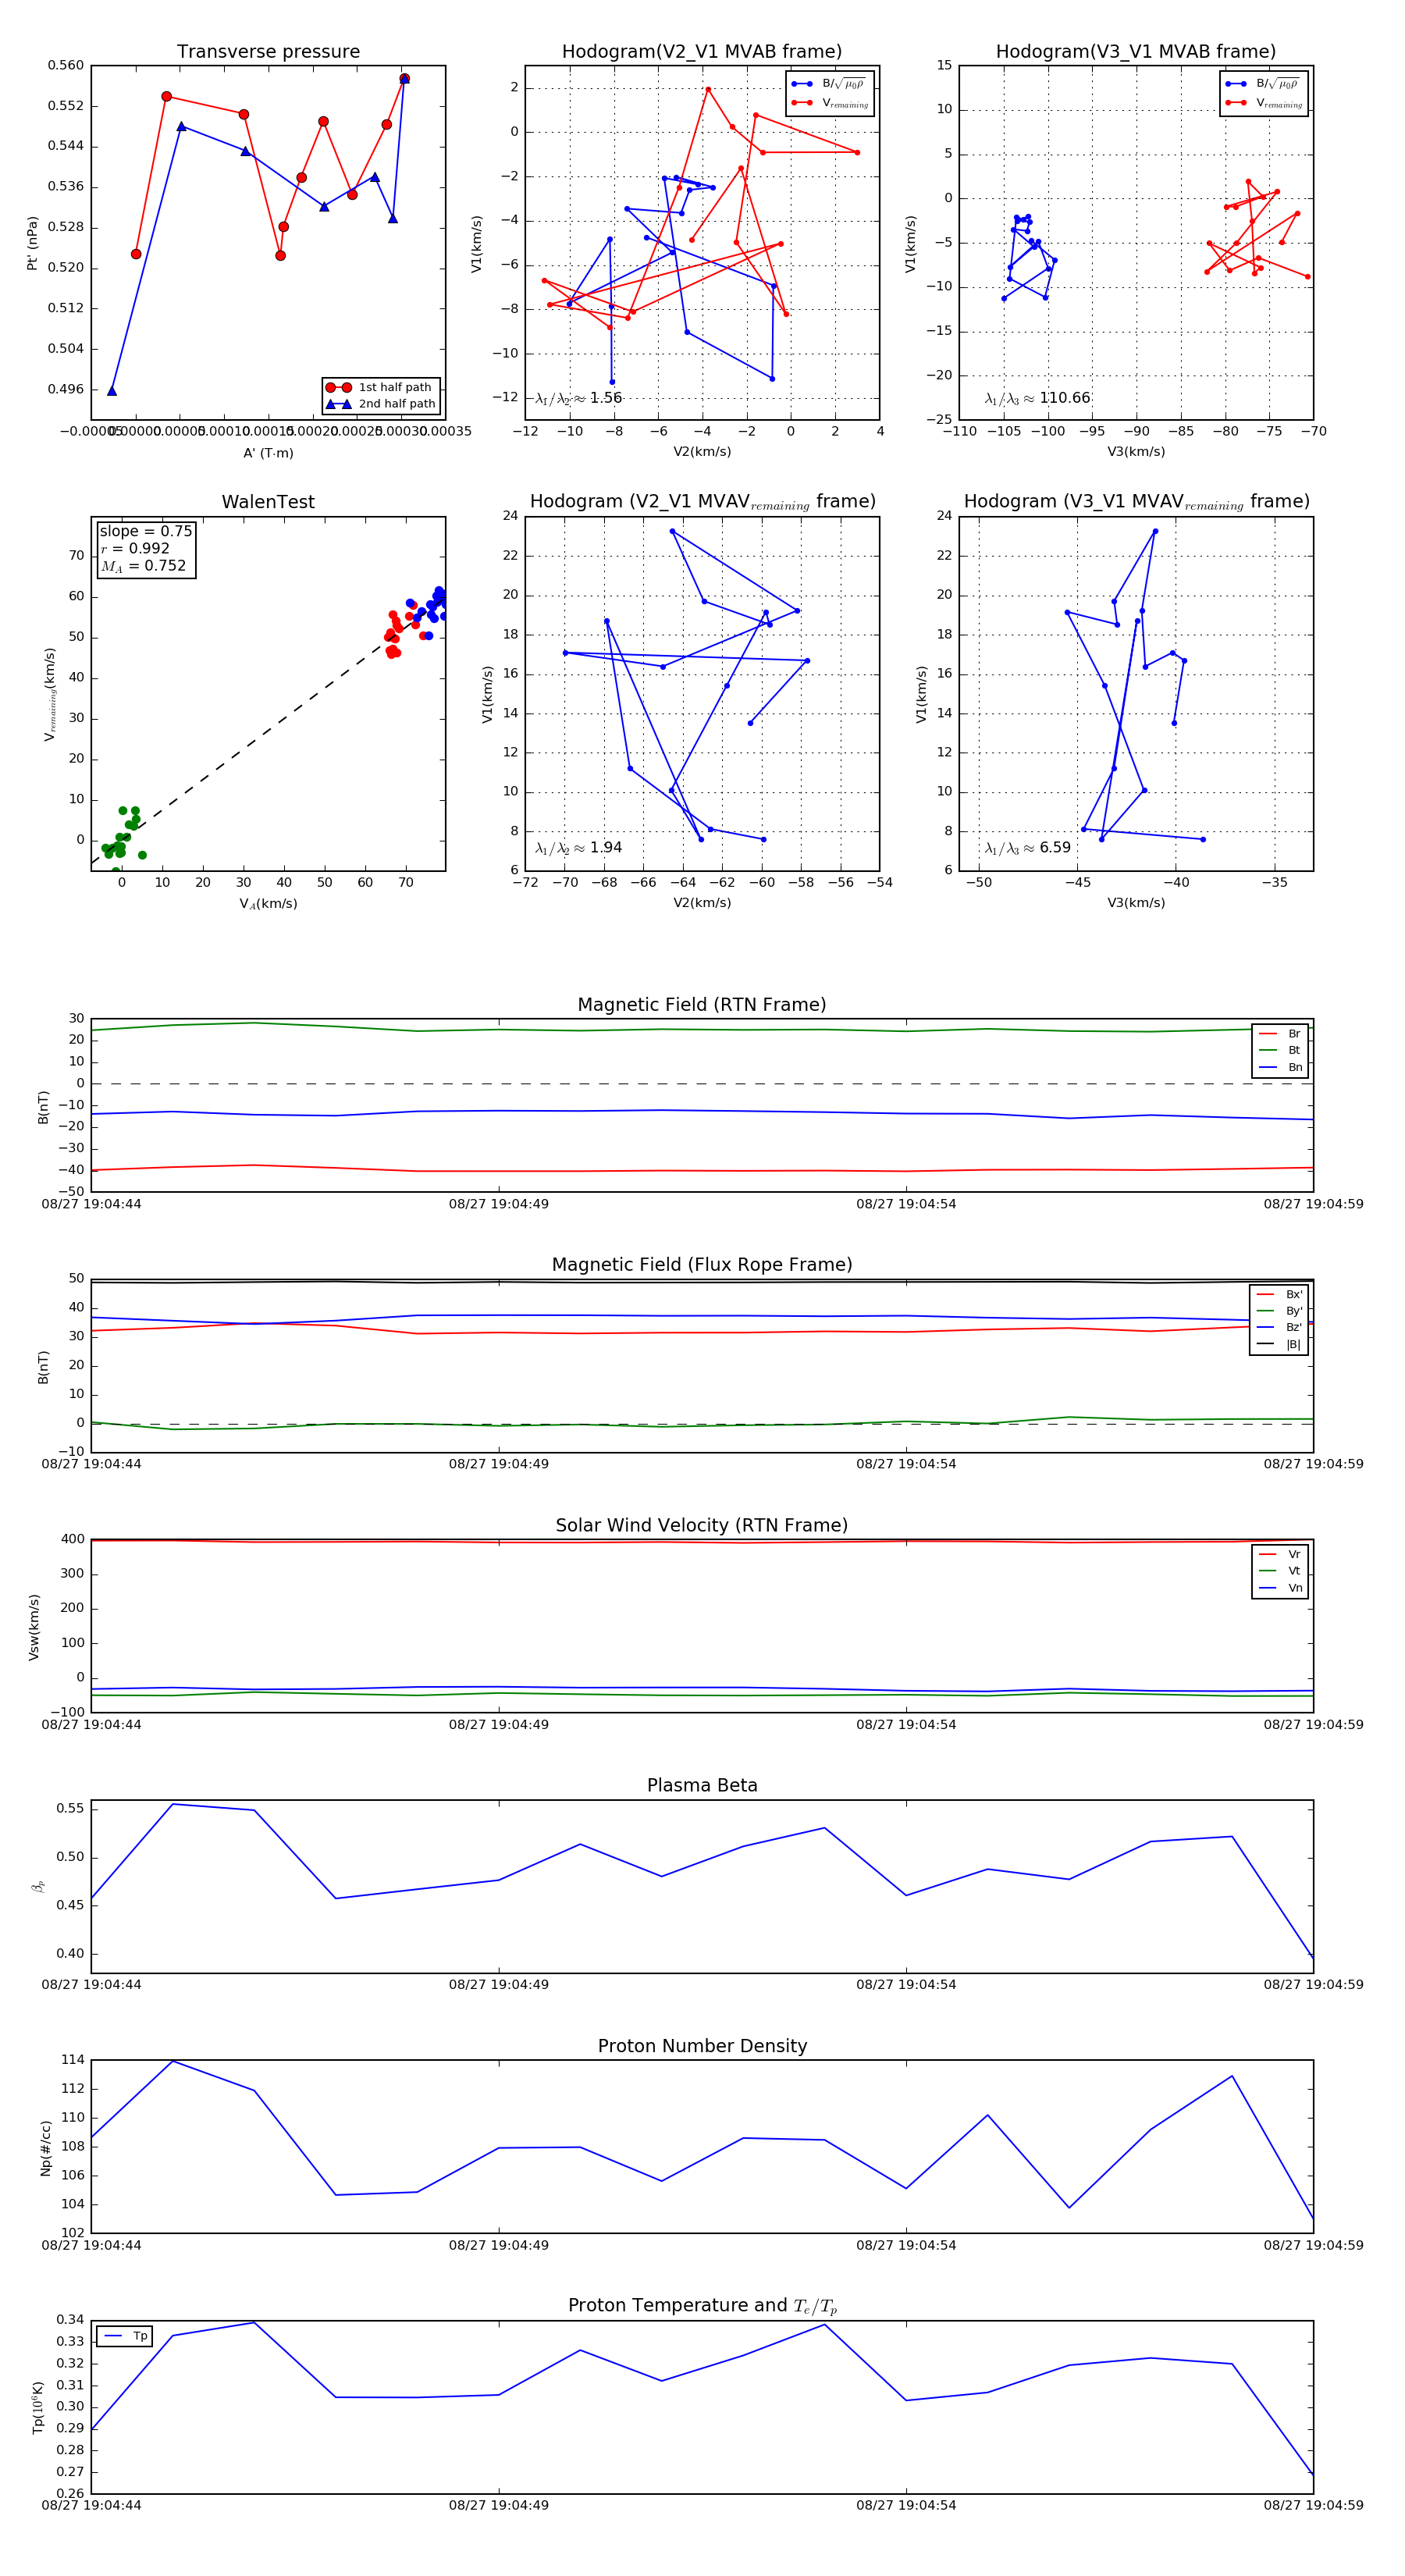The image size is (1405, 2576).
Task: Click the 'M_A = 0.752' value
Action: (x=143, y=566)
